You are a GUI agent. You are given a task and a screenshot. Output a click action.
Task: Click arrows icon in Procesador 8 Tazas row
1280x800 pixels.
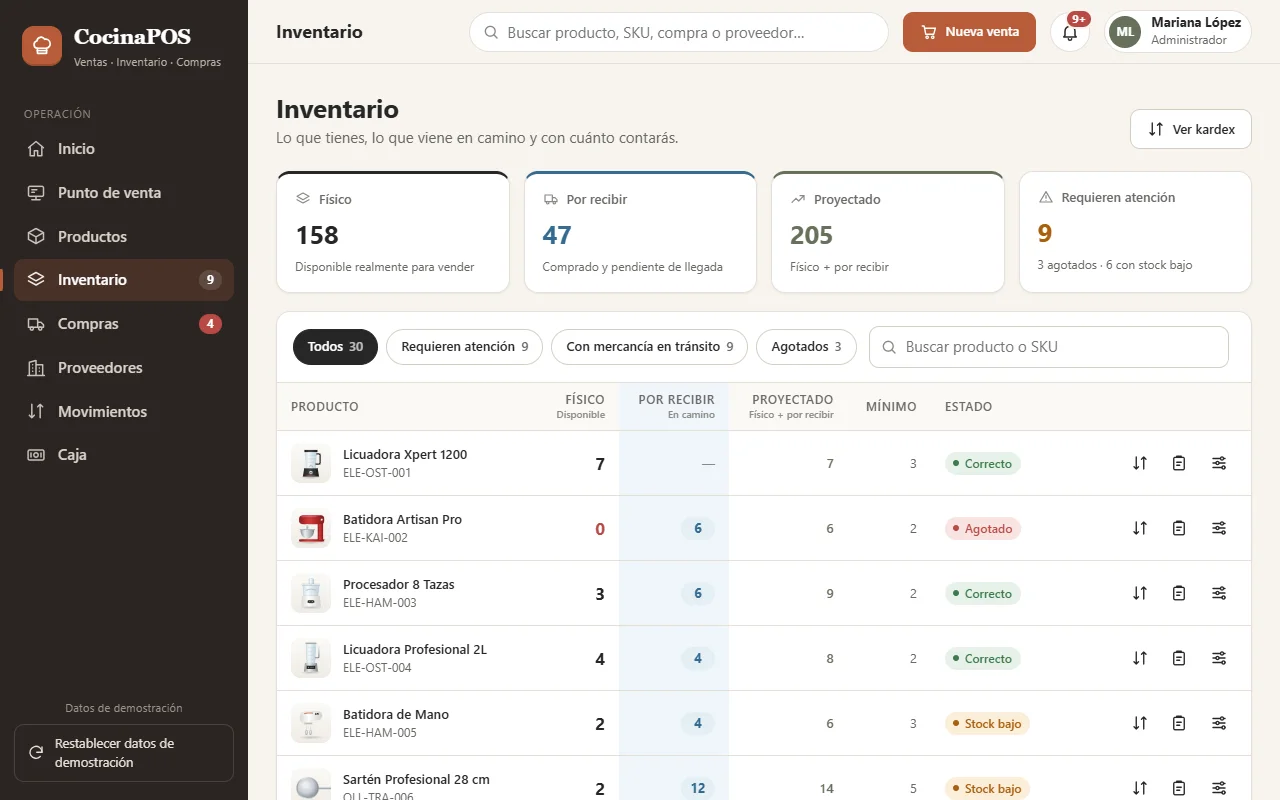[x=1140, y=593]
